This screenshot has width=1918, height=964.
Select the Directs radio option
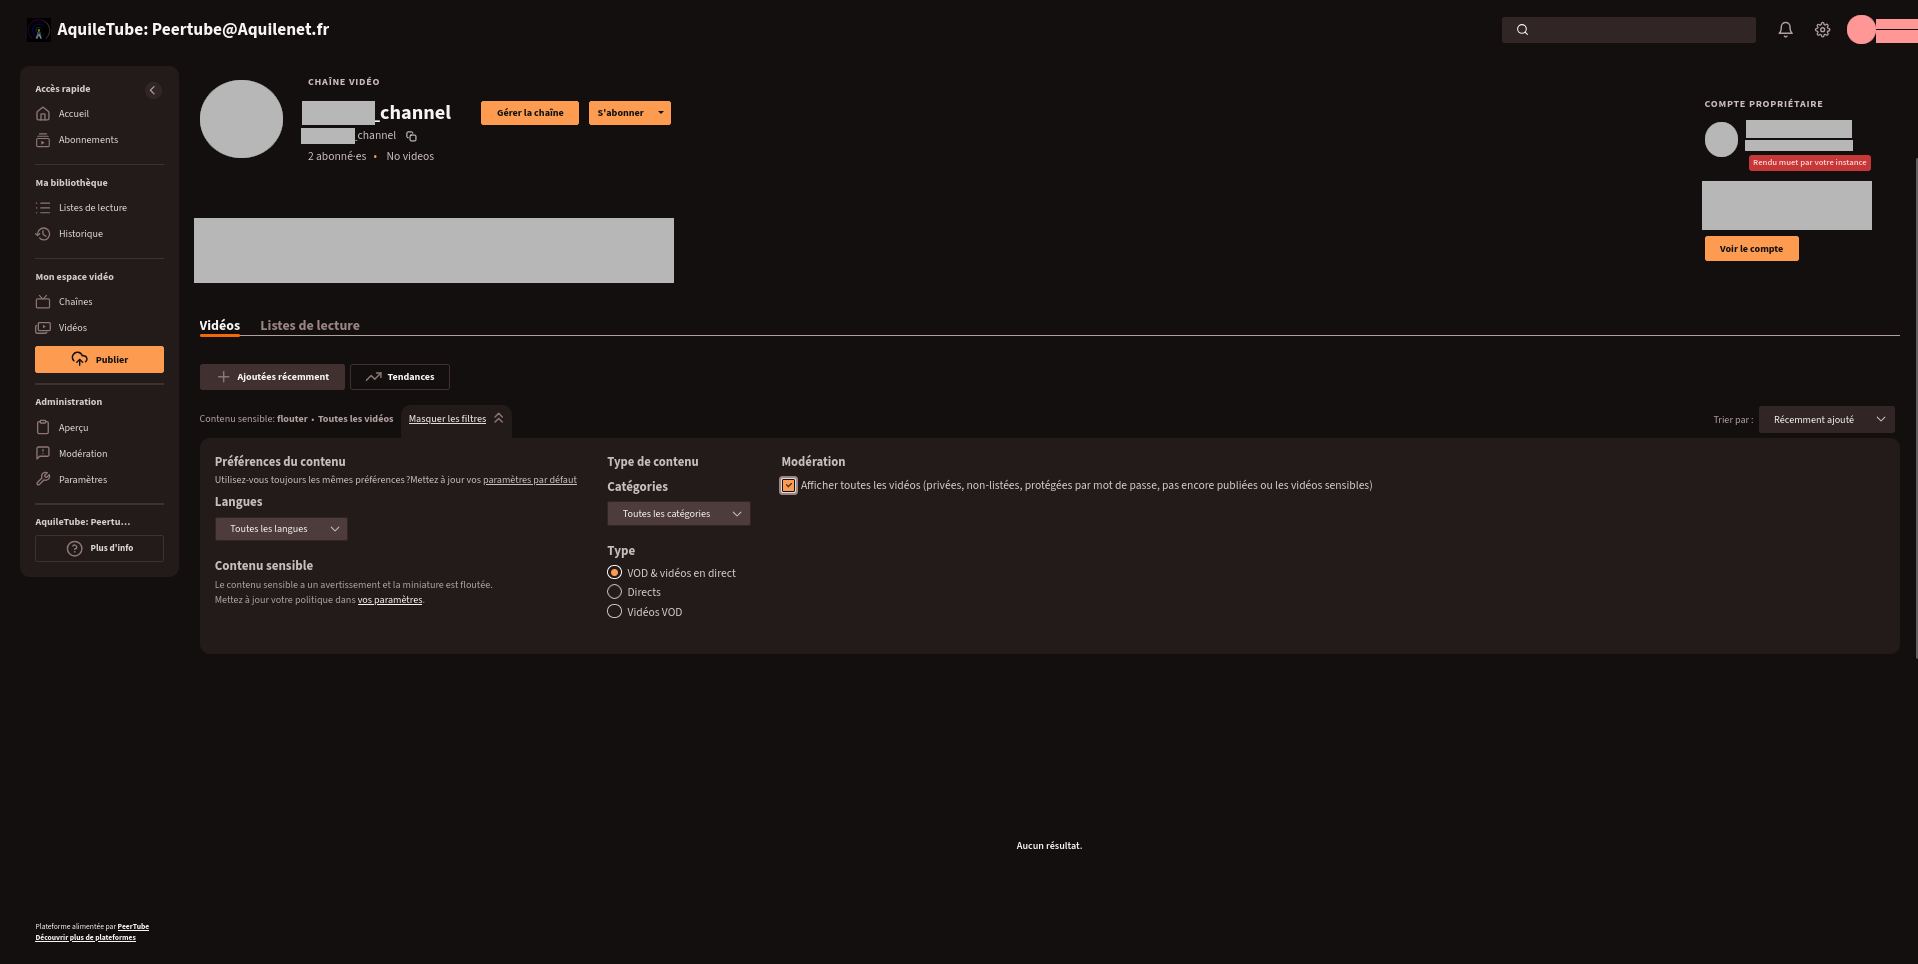point(615,592)
